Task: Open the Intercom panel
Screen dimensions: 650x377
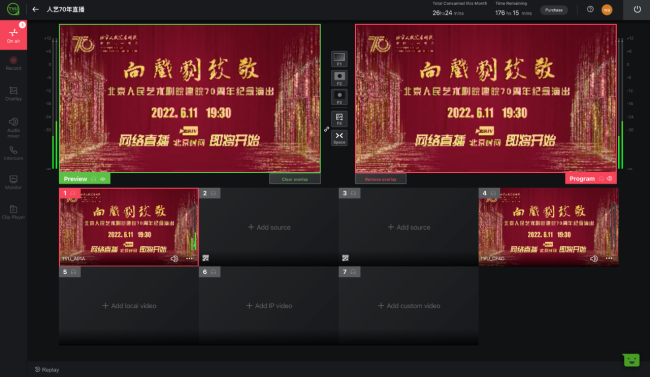Action: click(13, 153)
